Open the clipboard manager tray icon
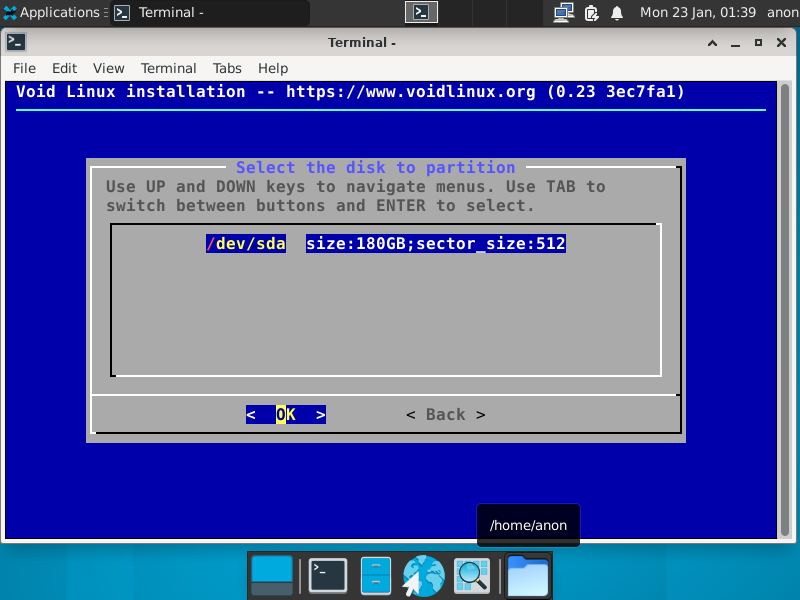Screen dimensions: 800x600 (591, 13)
